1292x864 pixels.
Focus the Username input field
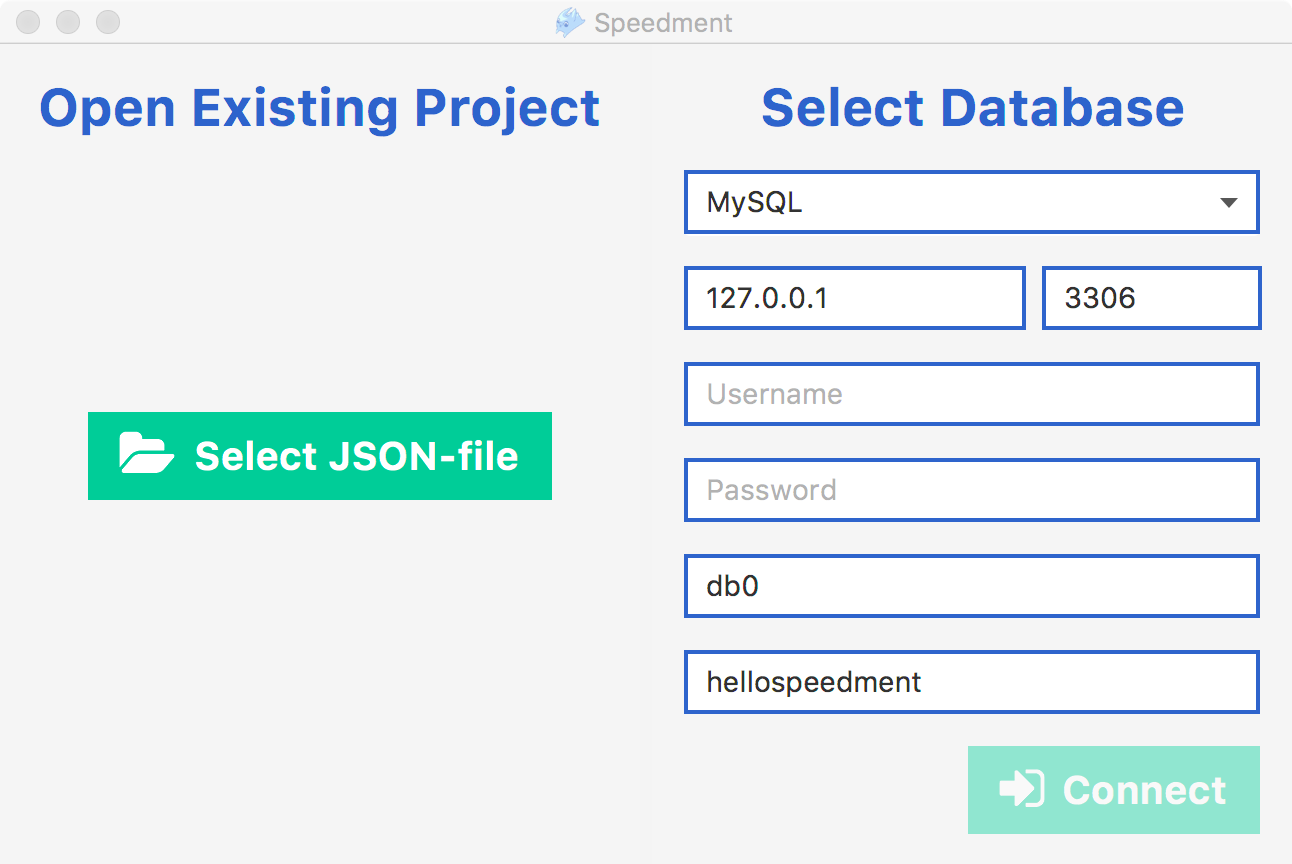[x=971, y=394]
